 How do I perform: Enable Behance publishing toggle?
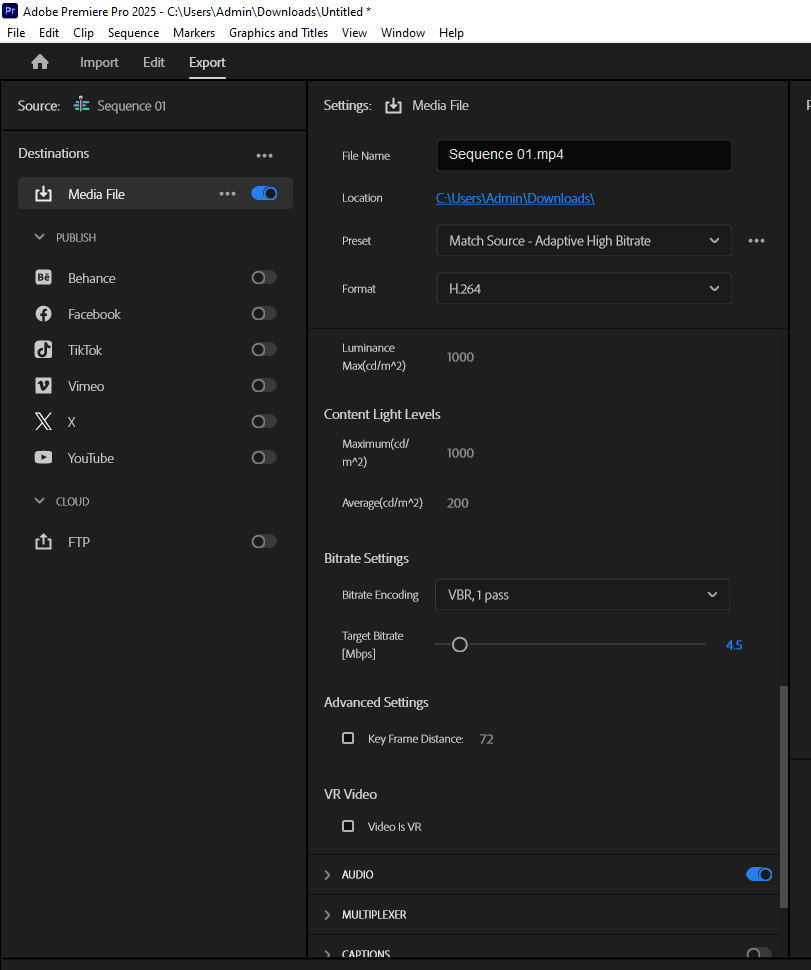pos(264,278)
